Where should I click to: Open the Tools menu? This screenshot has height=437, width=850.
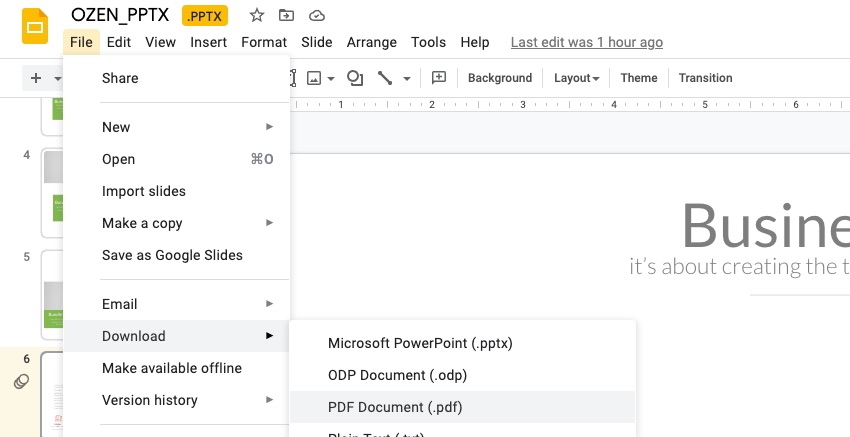[x=428, y=42]
